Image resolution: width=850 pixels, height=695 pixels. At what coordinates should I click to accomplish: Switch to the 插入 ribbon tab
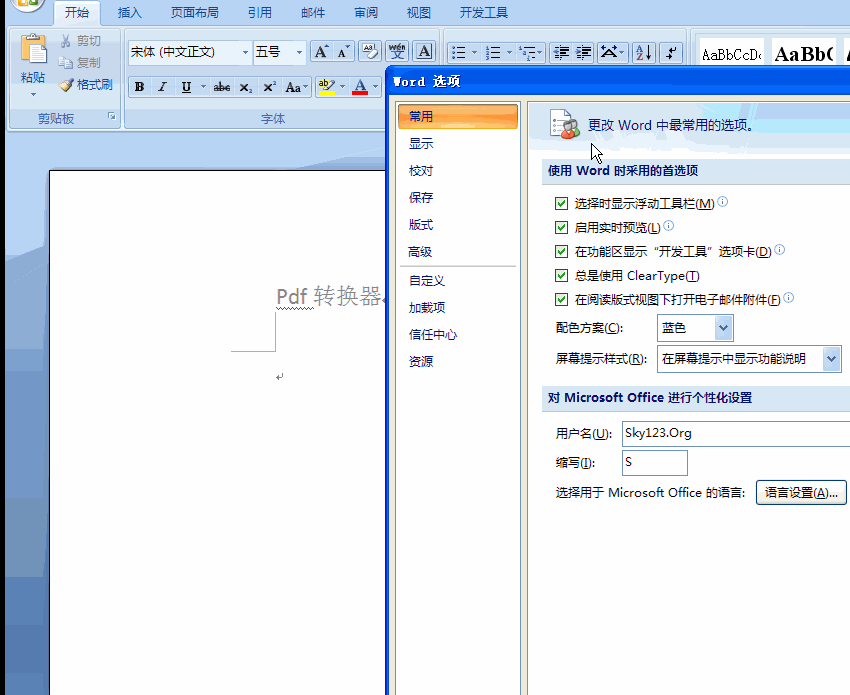click(x=130, y=12)
